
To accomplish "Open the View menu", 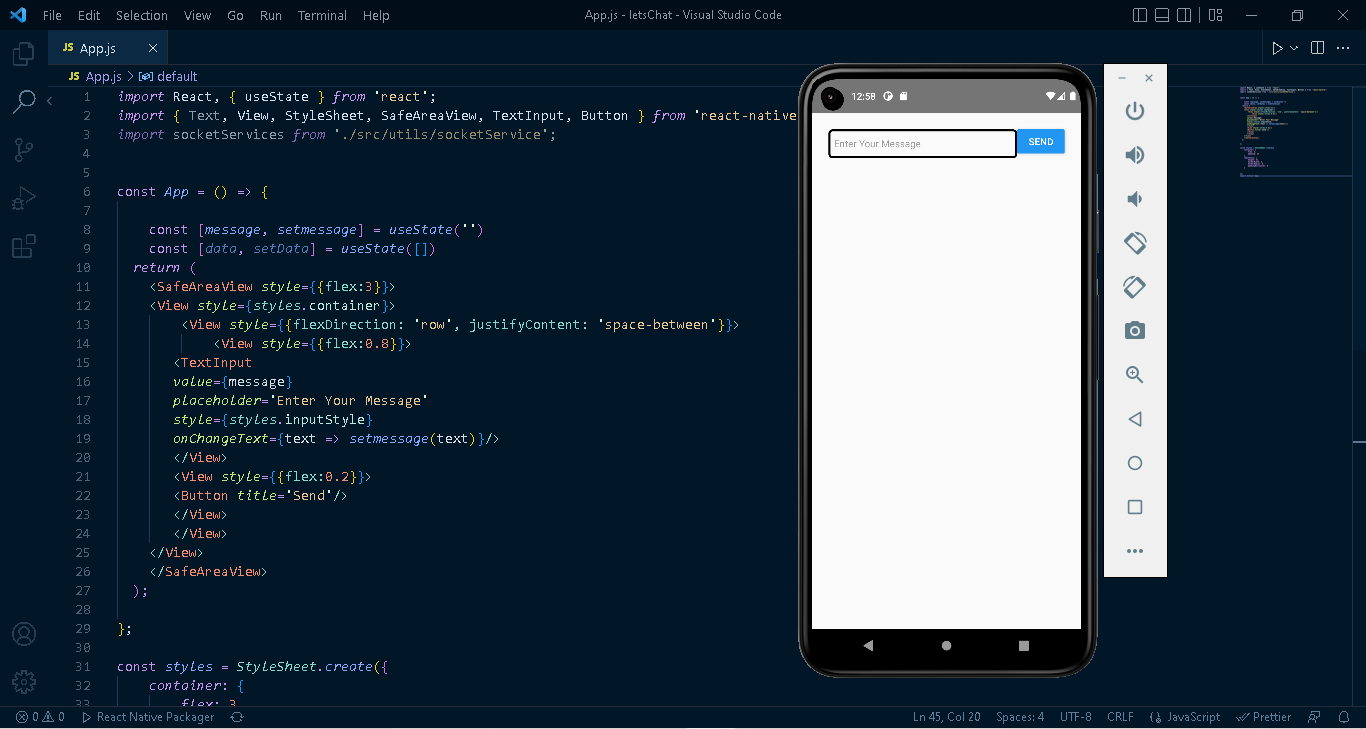I will pyautogui.click(x=198, y=15).
